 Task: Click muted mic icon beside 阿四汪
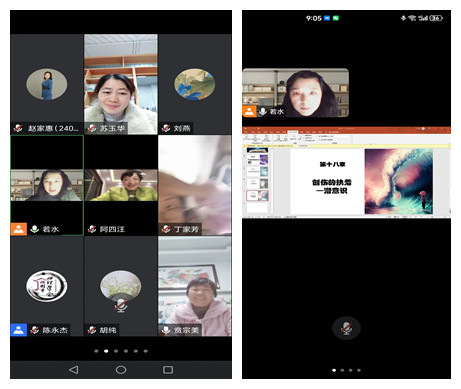[x=92, y=229]
